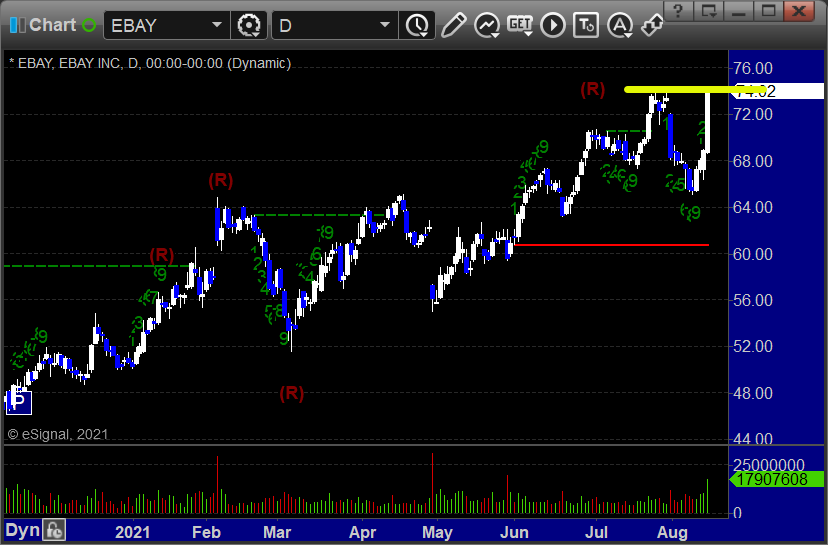This screenshot has width=828, height=545.
Task: Click the 25000000 volume axis label
Action: (x=769, y=465)
